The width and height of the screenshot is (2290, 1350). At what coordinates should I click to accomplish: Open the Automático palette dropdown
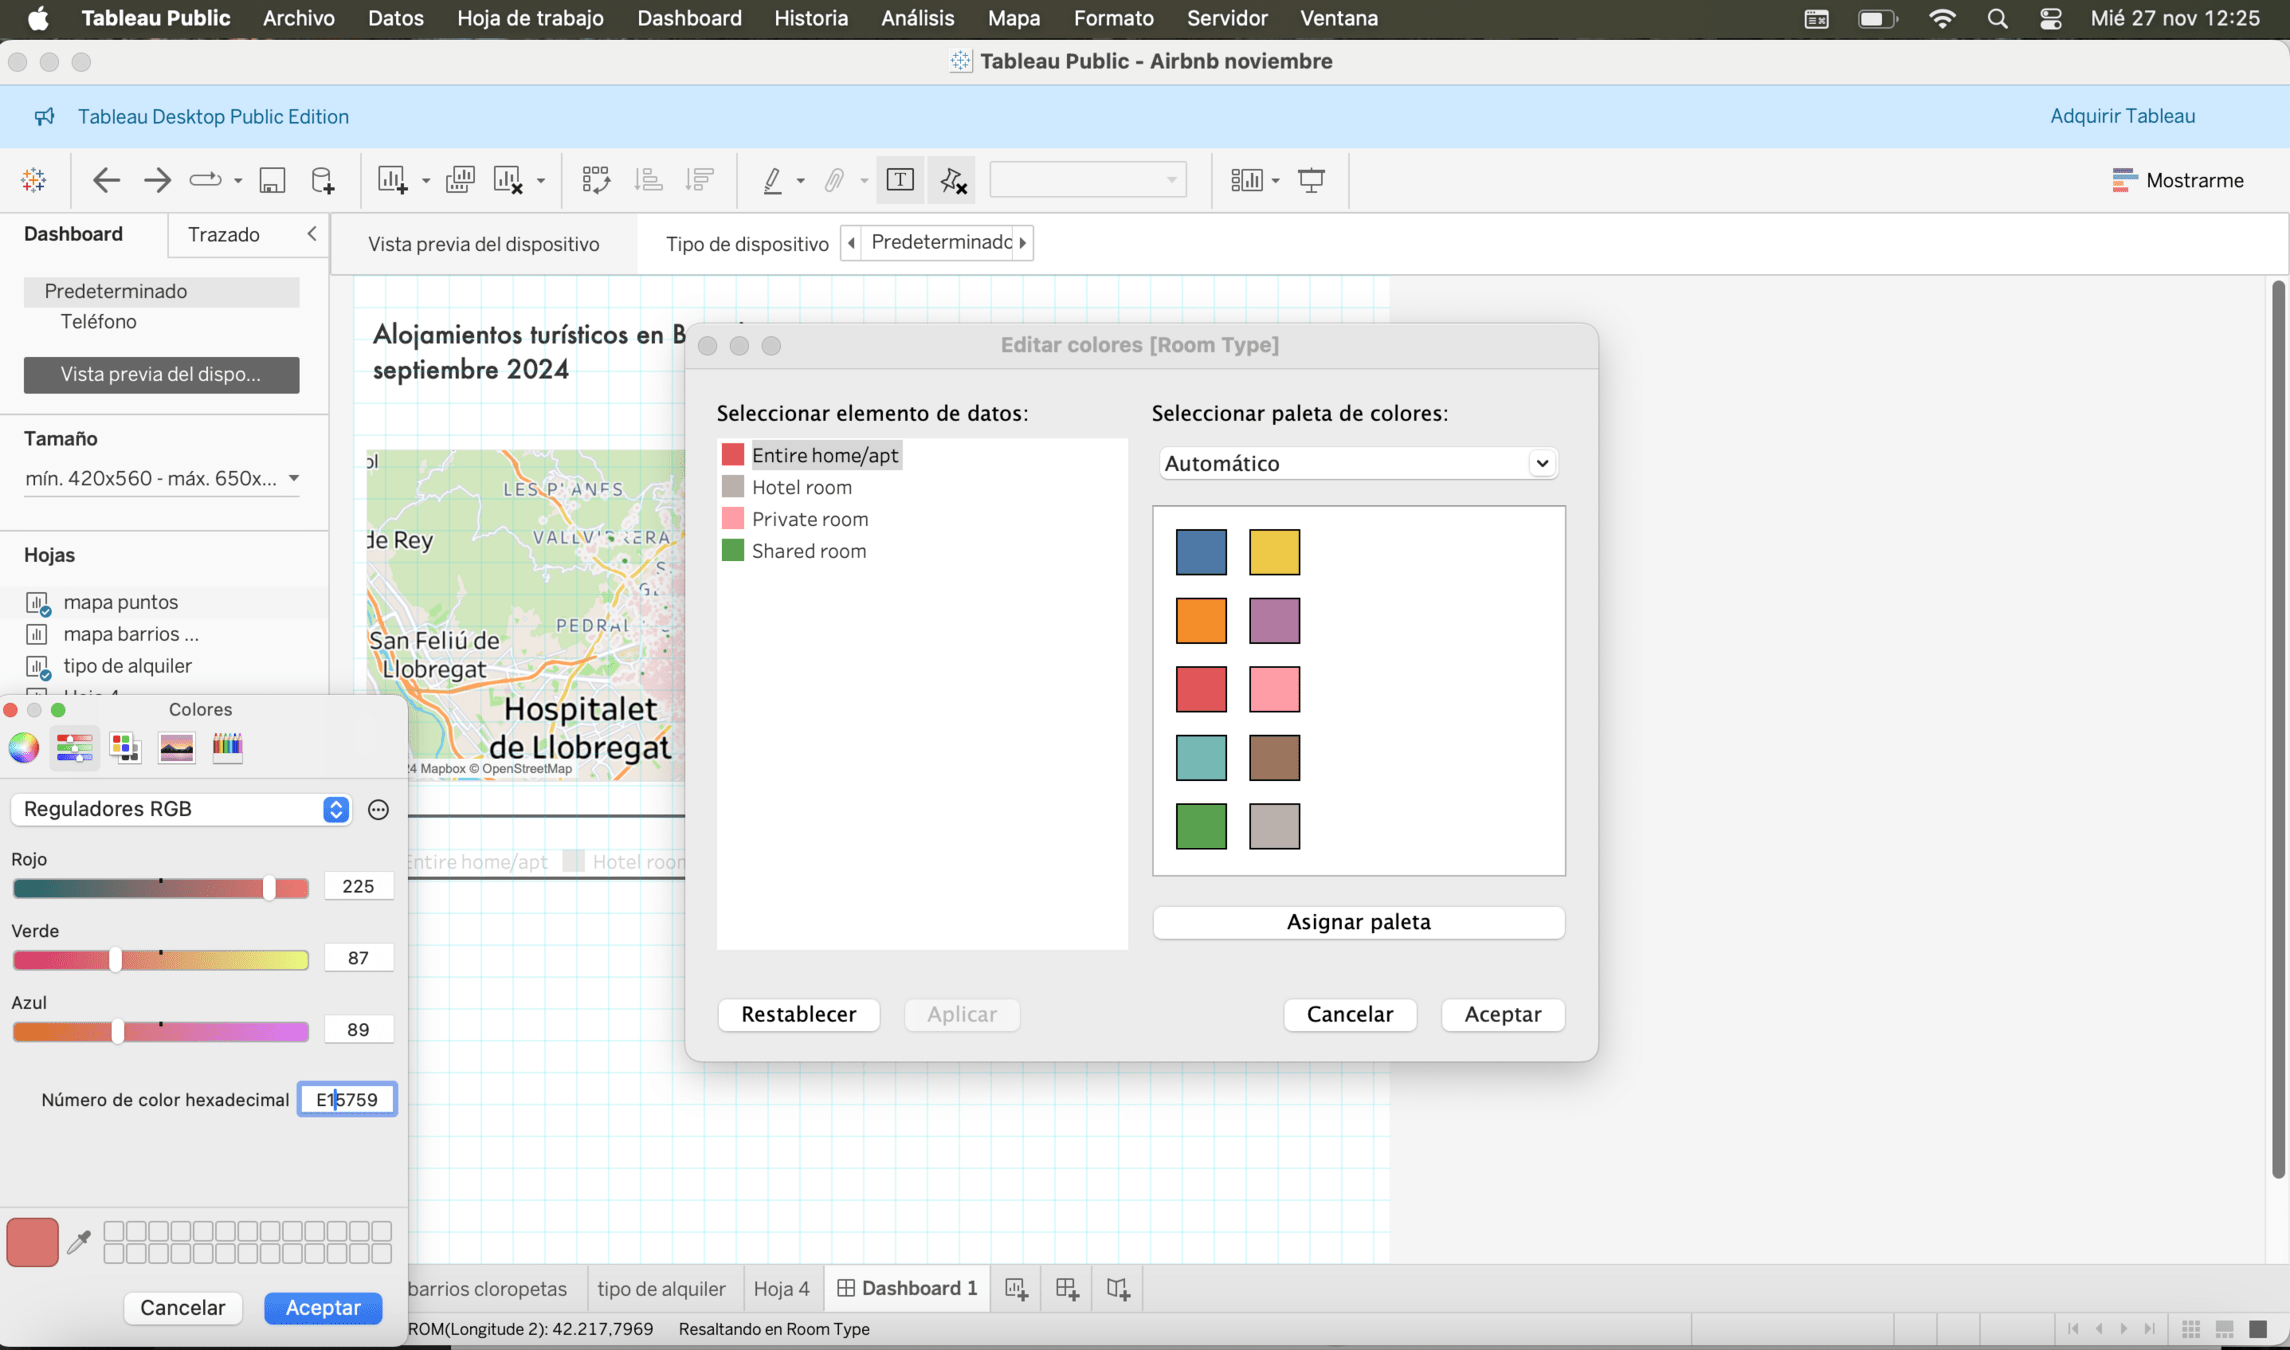(1357, 463)
